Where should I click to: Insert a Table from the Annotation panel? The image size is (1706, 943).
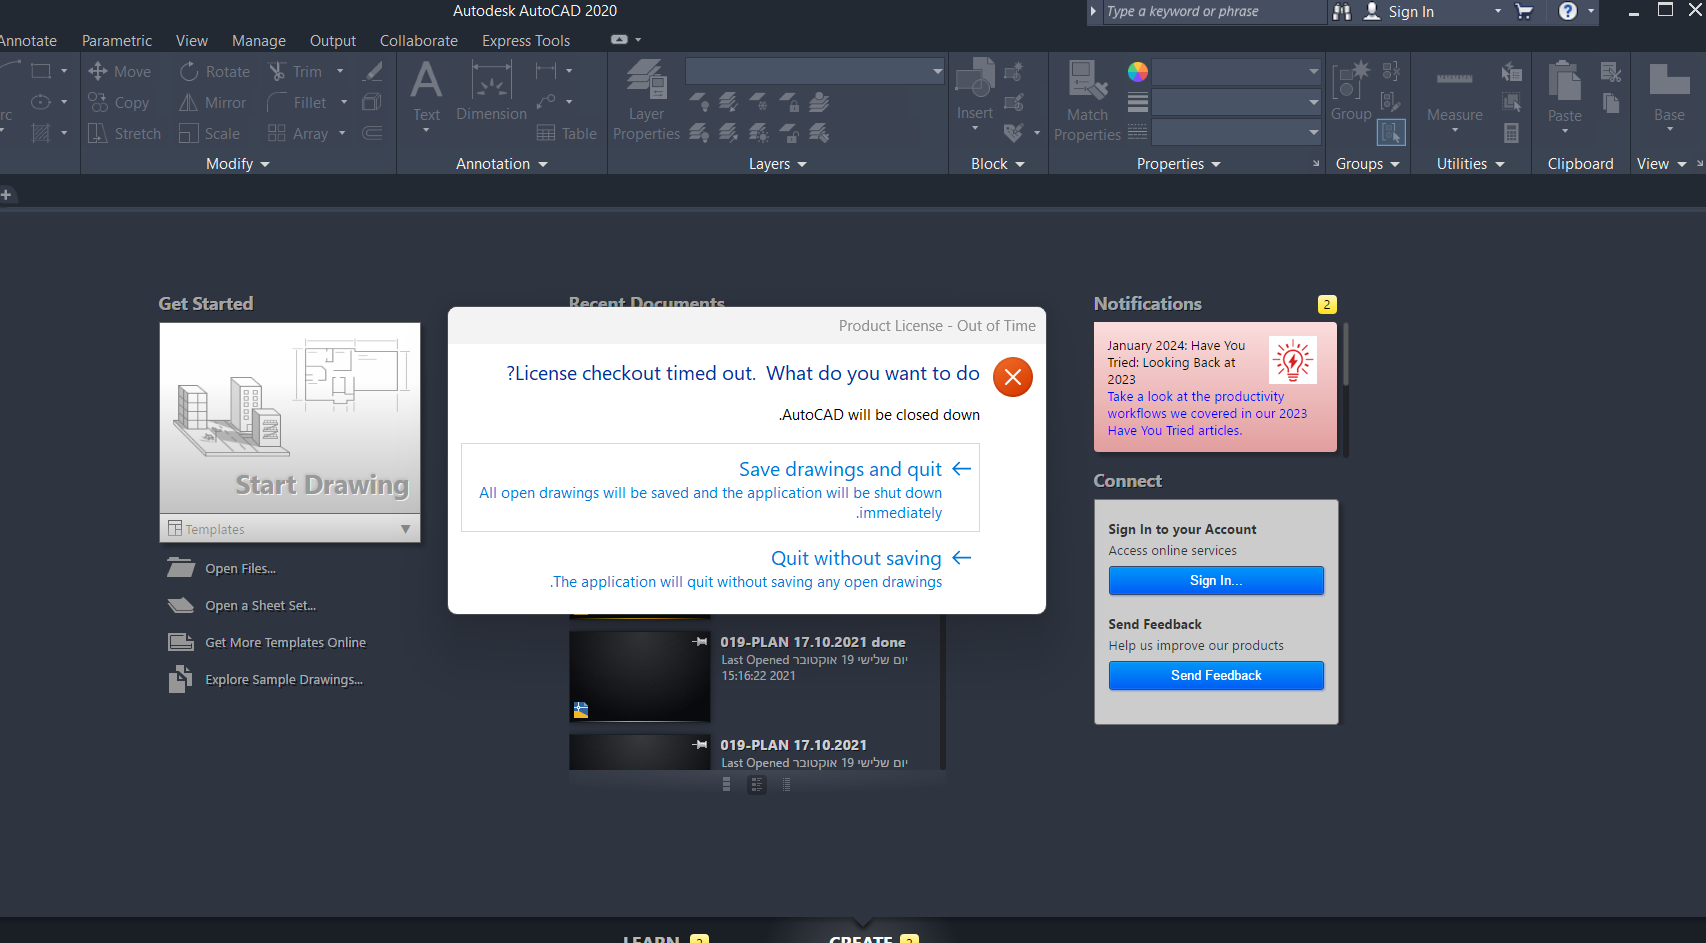pos(566,134)
